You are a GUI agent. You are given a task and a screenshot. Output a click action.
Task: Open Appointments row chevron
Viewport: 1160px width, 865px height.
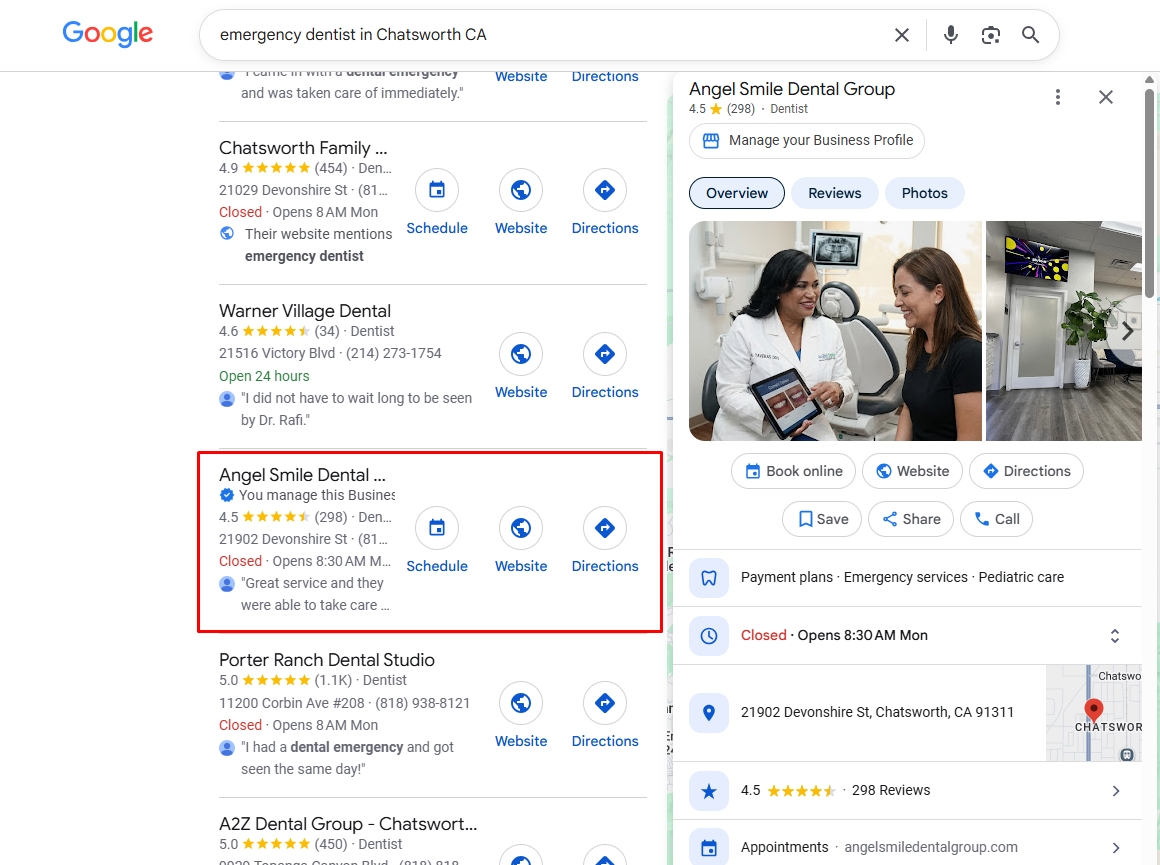click(x=1116, y=848)
